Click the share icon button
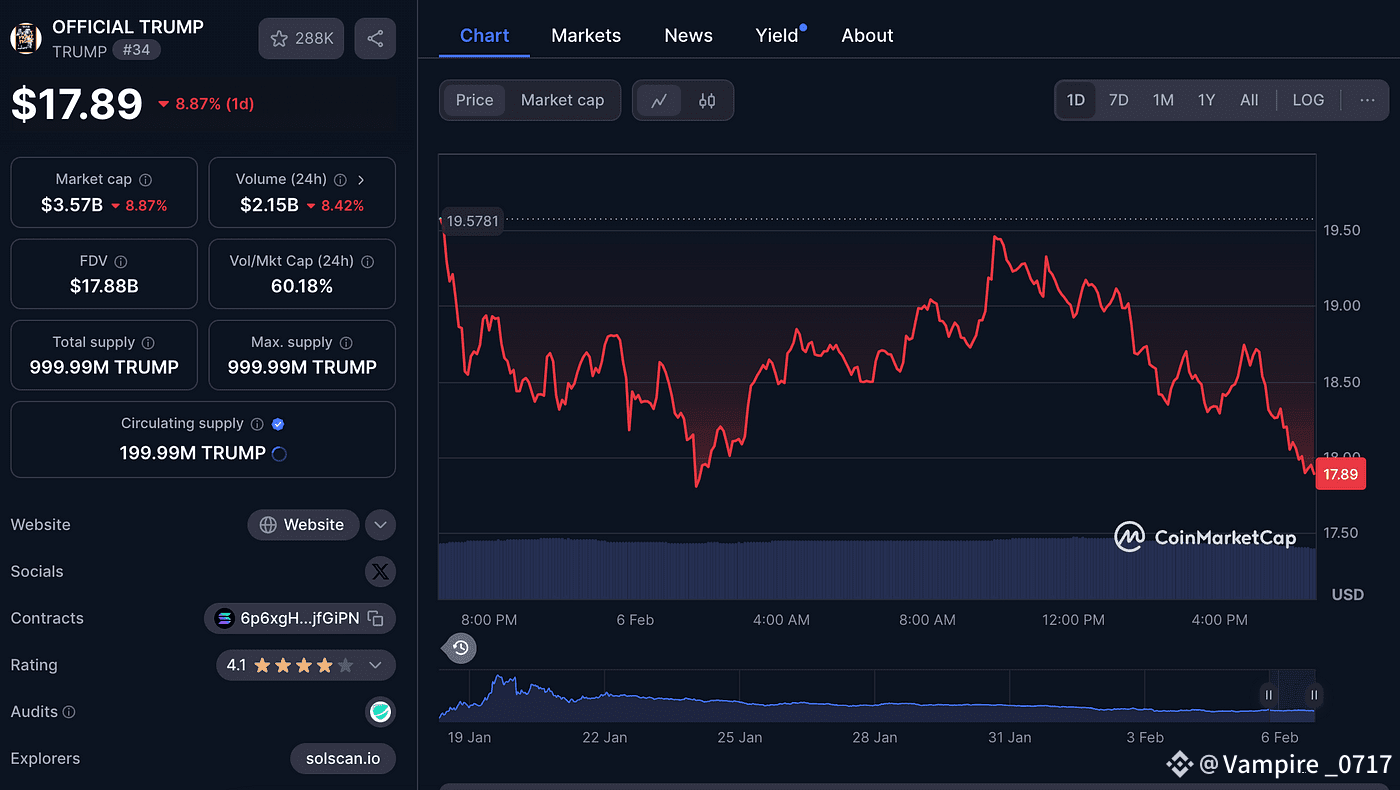 (375, 38)
